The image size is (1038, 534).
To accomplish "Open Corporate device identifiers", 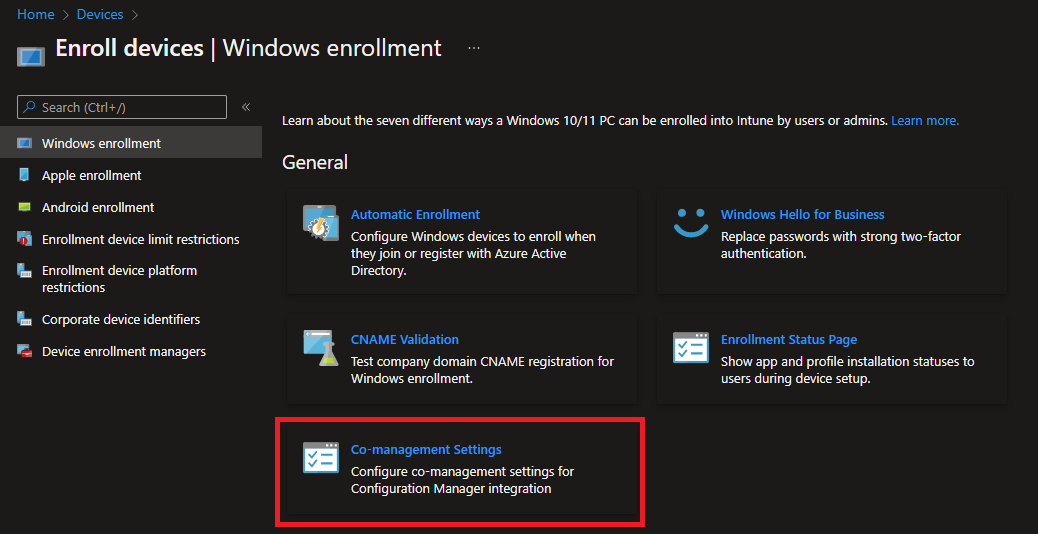I will 131,319.
